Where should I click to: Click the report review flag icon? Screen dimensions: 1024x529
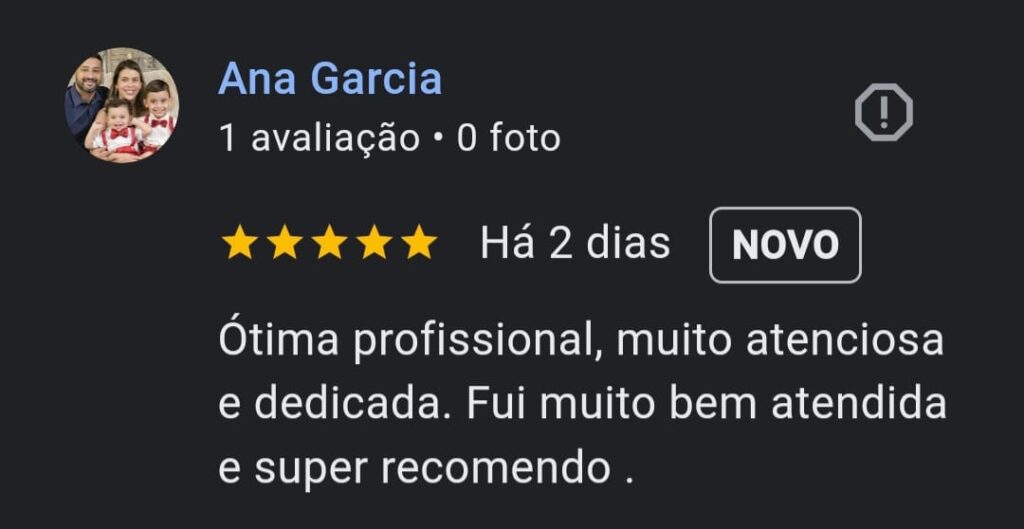coord(884,112)
